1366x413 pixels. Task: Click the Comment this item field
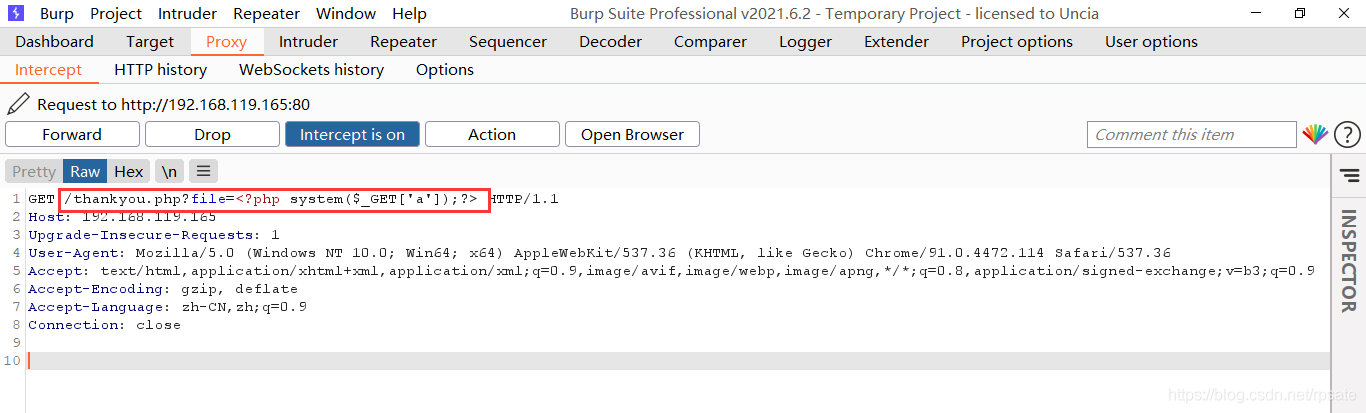click(x=1191, y=134)
